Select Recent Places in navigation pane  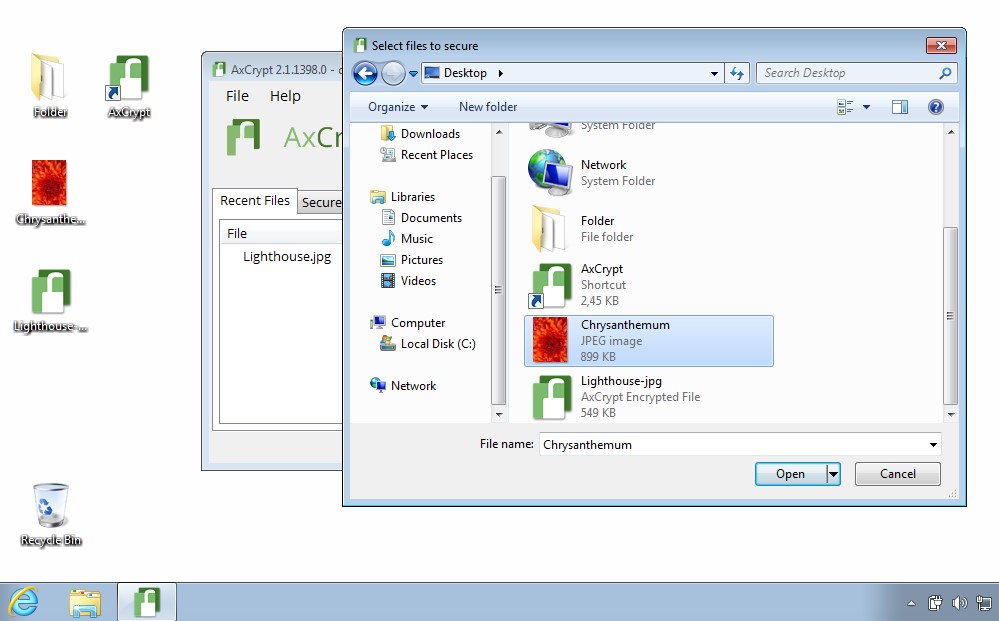427,155
